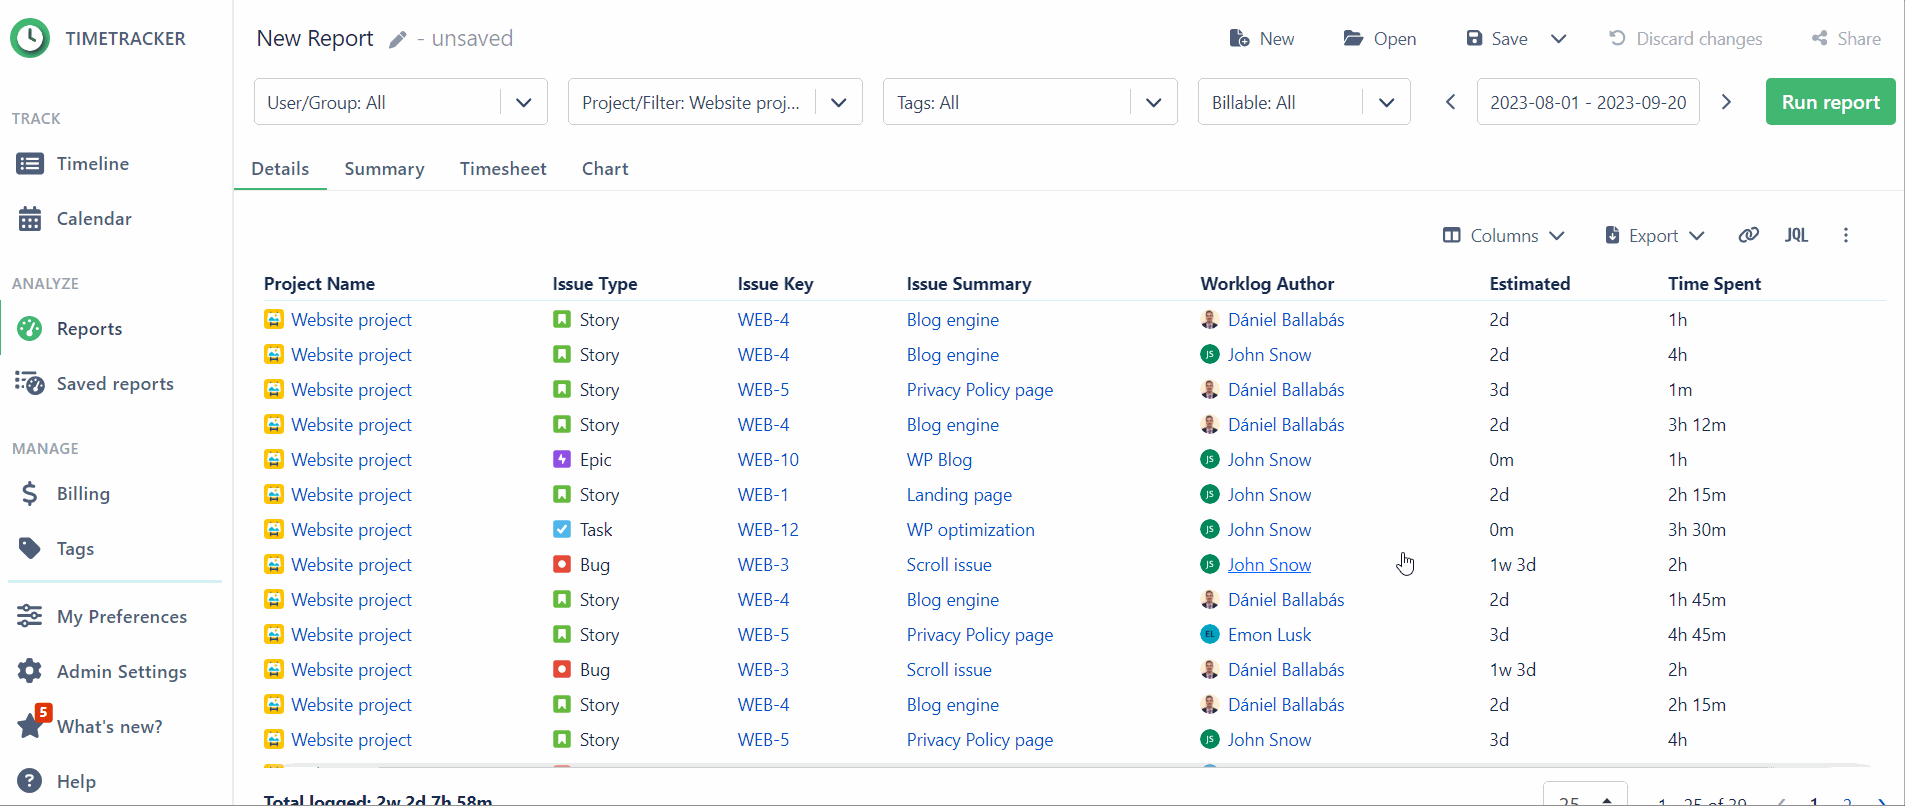Go to previous date range
The image size is (1905, 806).
[1451, 102]
